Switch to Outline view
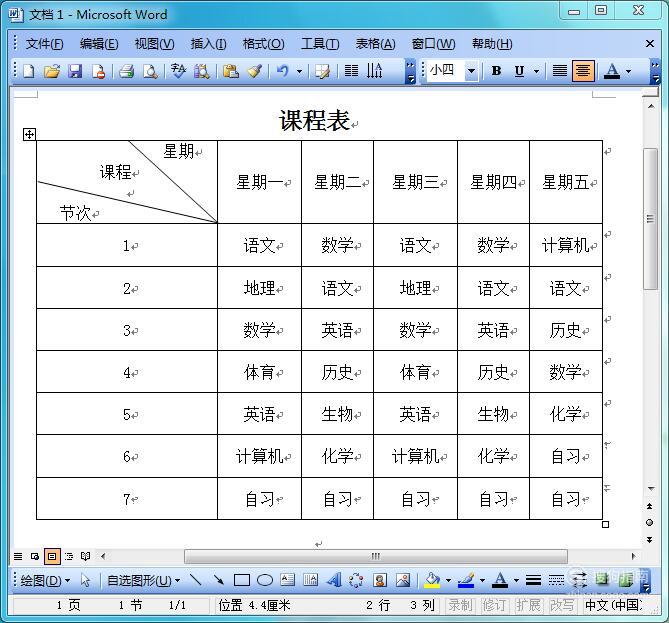 (69, 556)
